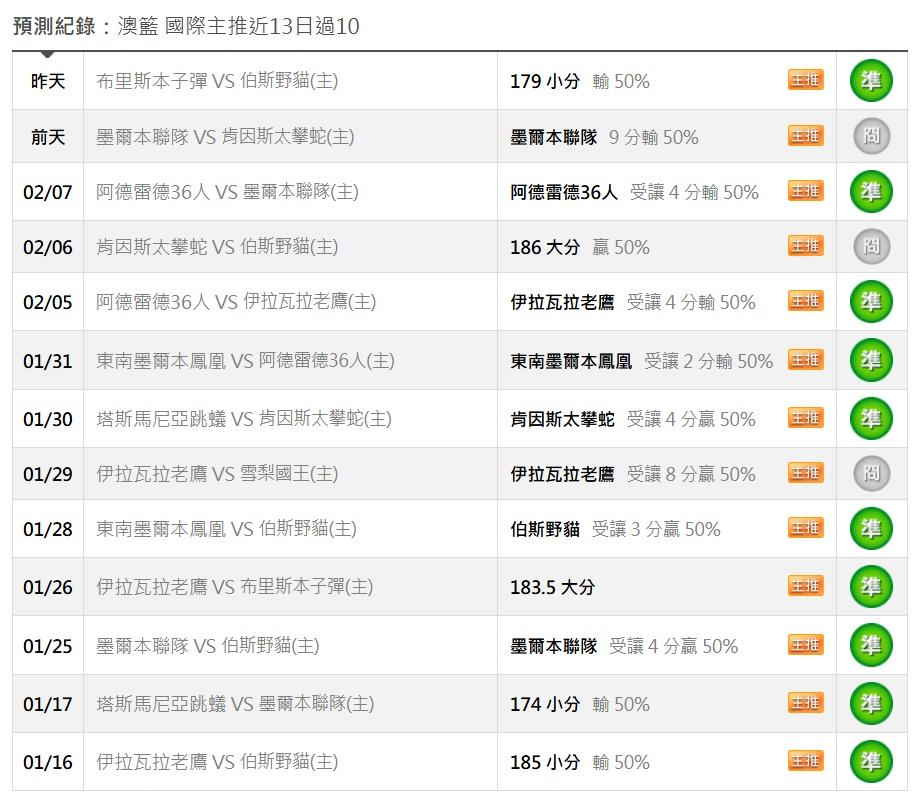
Task: Open matchup 塔斯馬尼亞跳蟻 VS 肯因斯太攀蛇(主)
Action: (244, 419)
